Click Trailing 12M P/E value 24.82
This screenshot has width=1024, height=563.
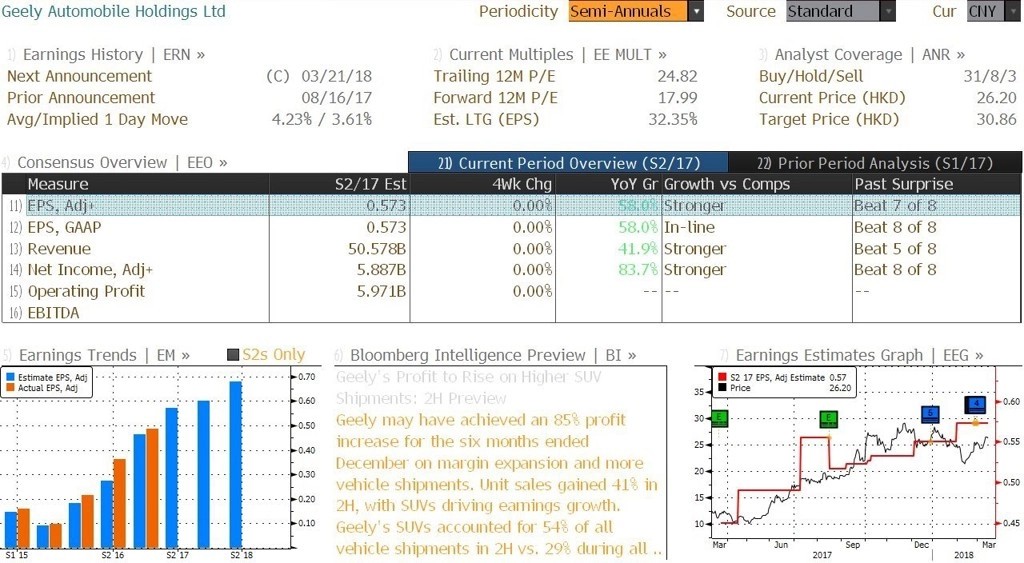pyautogui.click(x=677, y=76)
